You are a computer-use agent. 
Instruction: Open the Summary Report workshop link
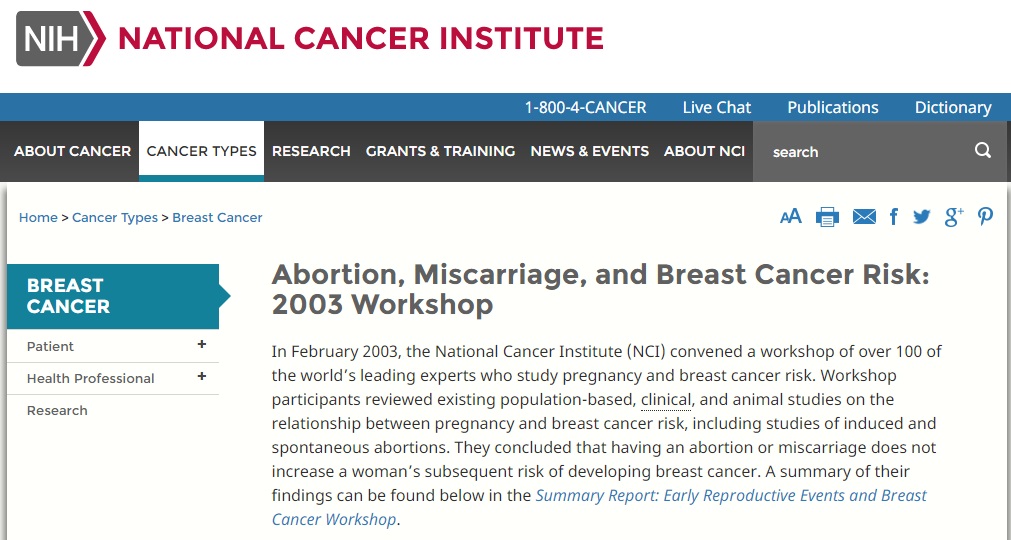click(599, 507)
